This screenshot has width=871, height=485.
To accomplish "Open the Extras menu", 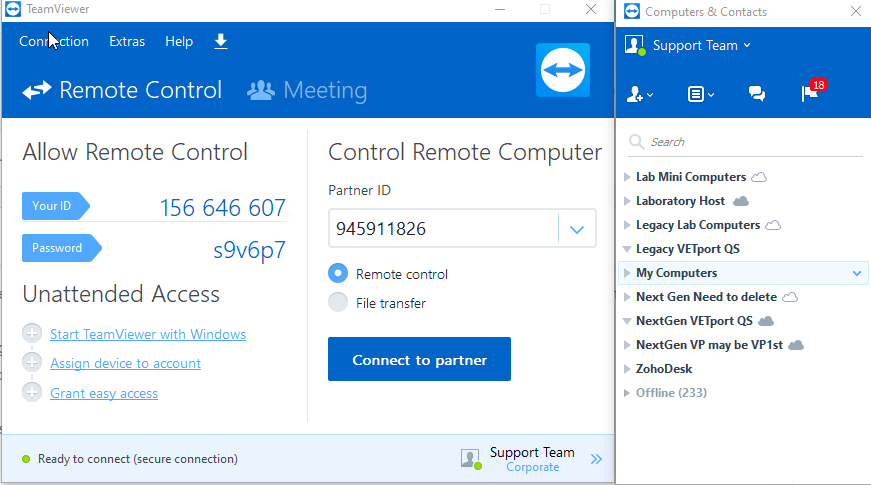I will 127,42.
